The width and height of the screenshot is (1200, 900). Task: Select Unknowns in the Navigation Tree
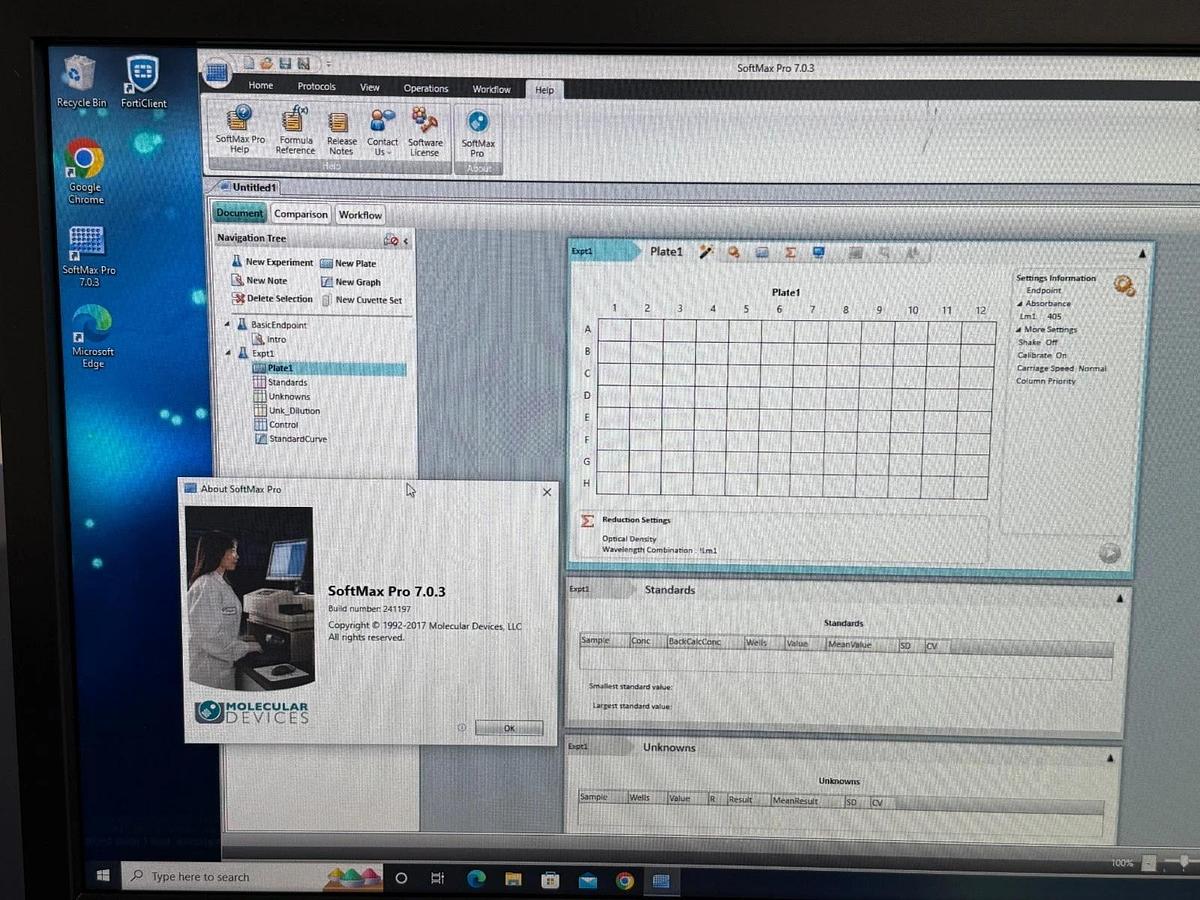282,396
